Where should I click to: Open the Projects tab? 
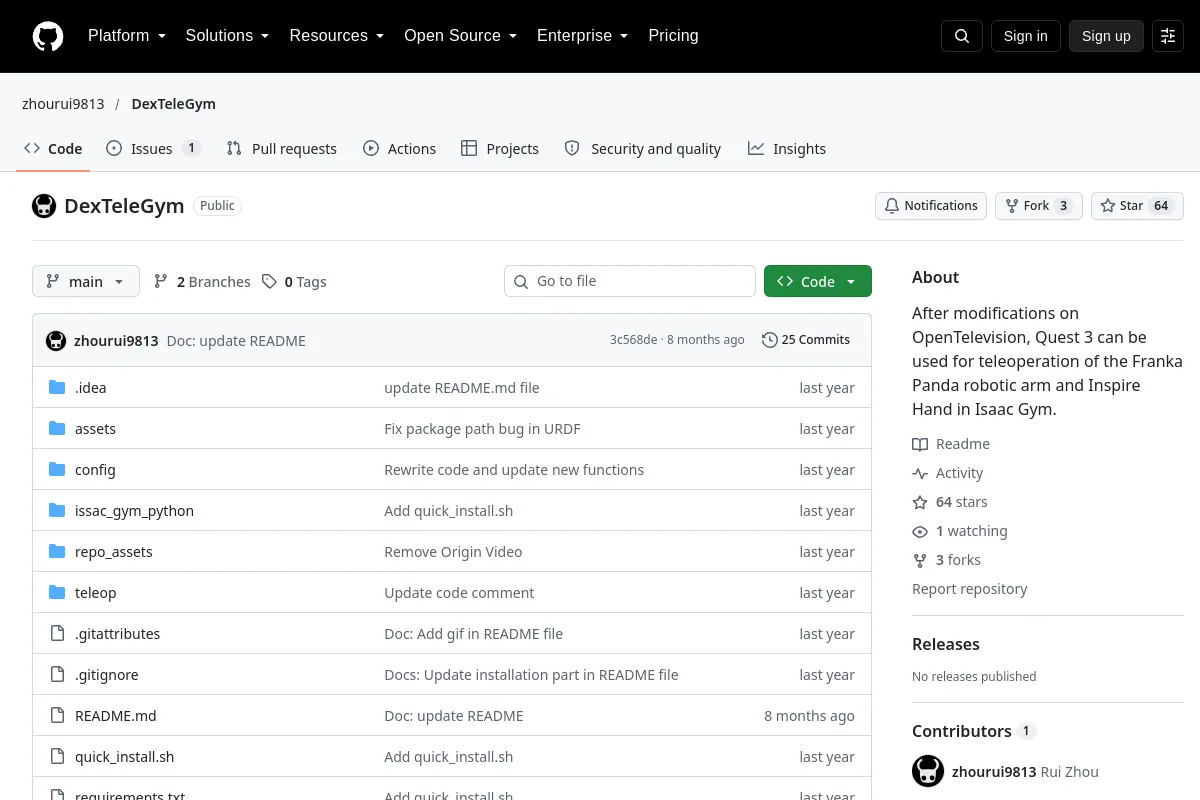click(x=500, y=149)
